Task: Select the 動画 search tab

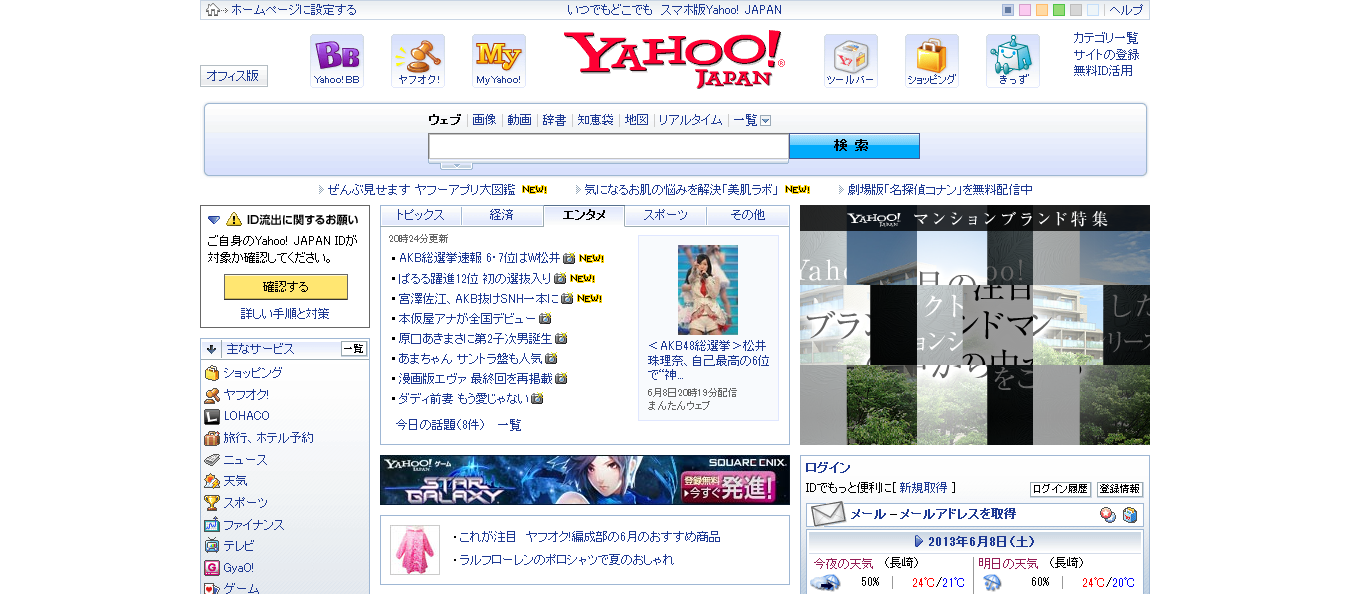Action: (519, 120)
